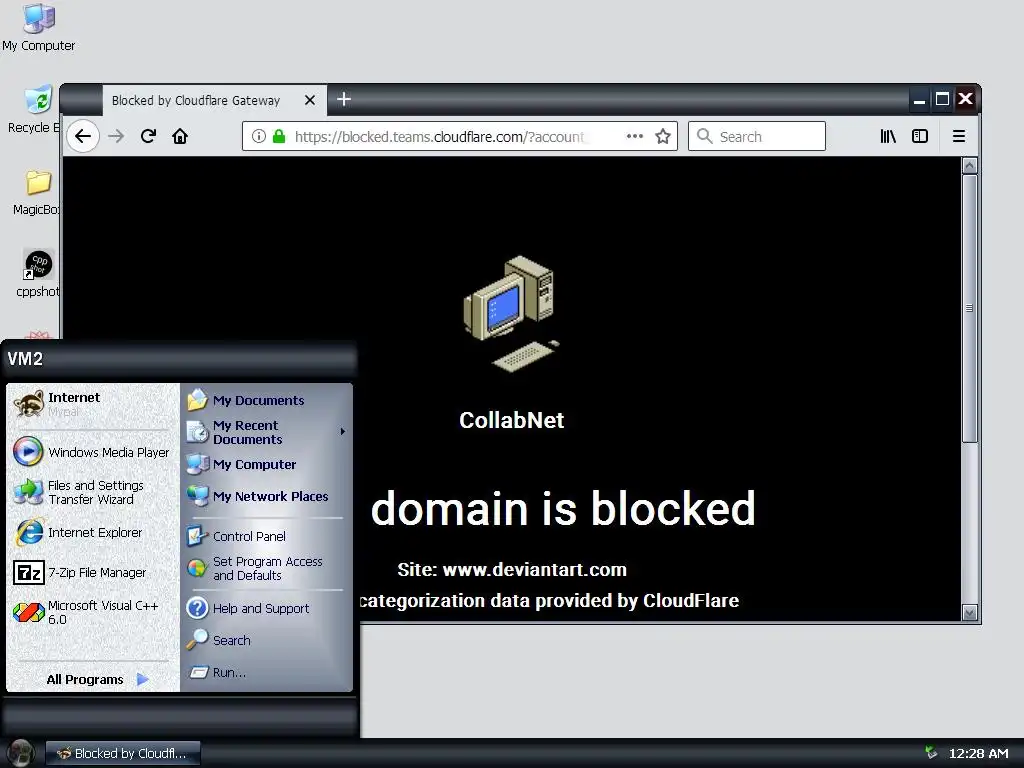Open Help and Support
The height and width of the screenshot is (768, 1024).
[266, 608]
